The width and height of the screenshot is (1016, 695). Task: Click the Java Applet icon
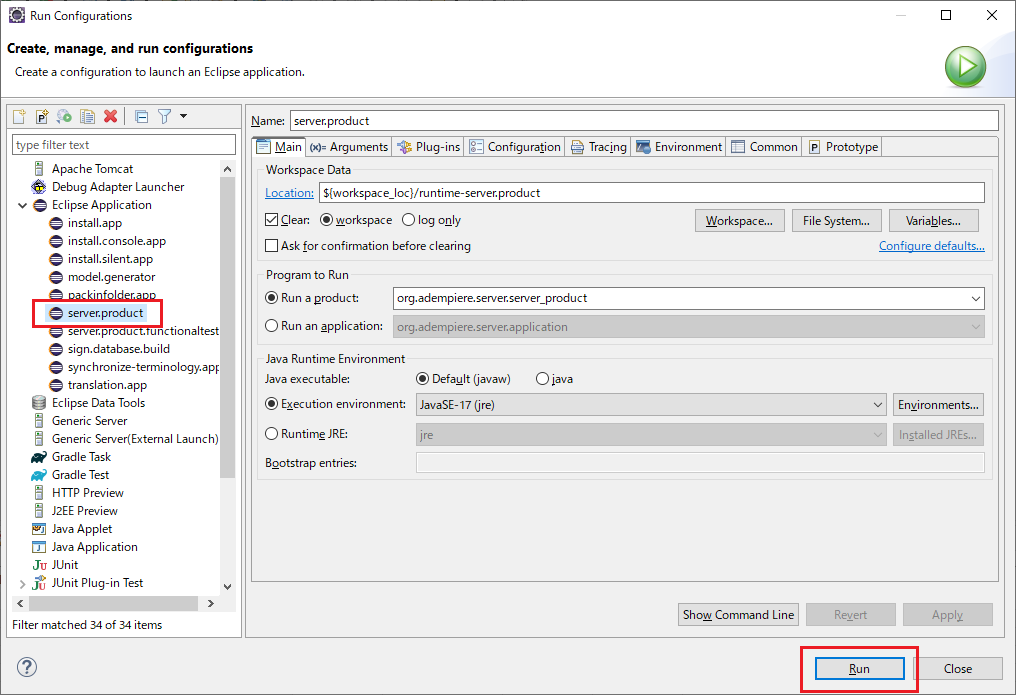[x=39, y=529]
